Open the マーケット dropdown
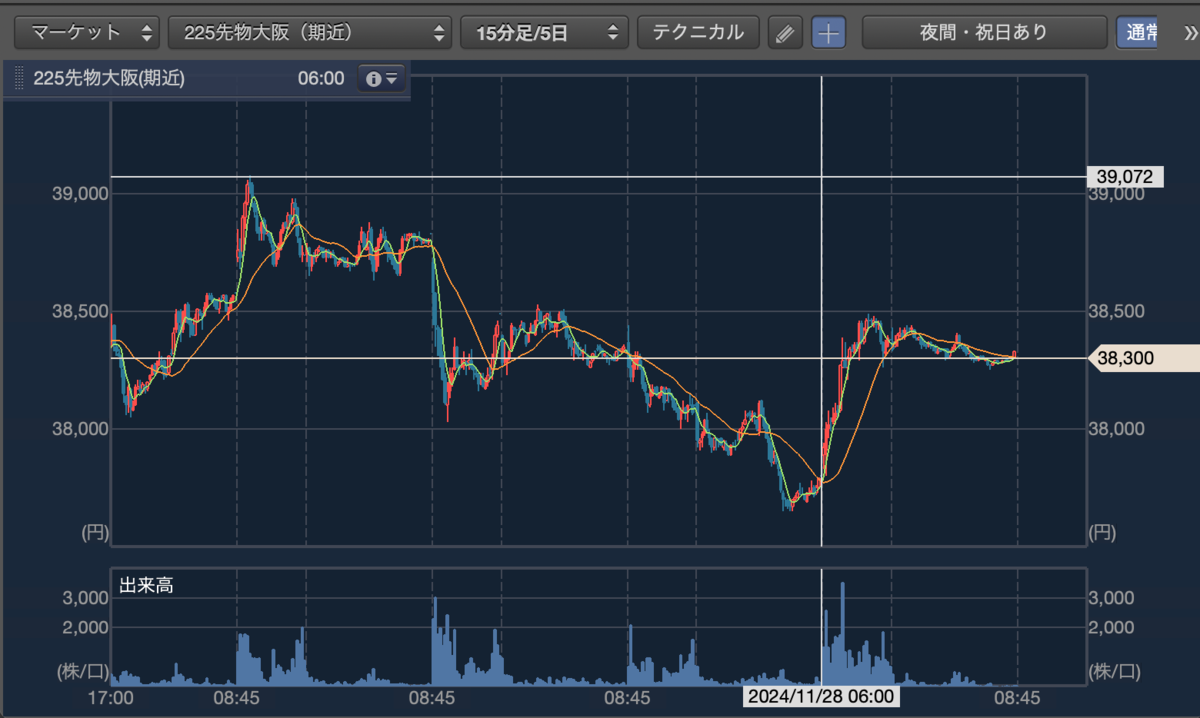 click(x=87, y=32)
